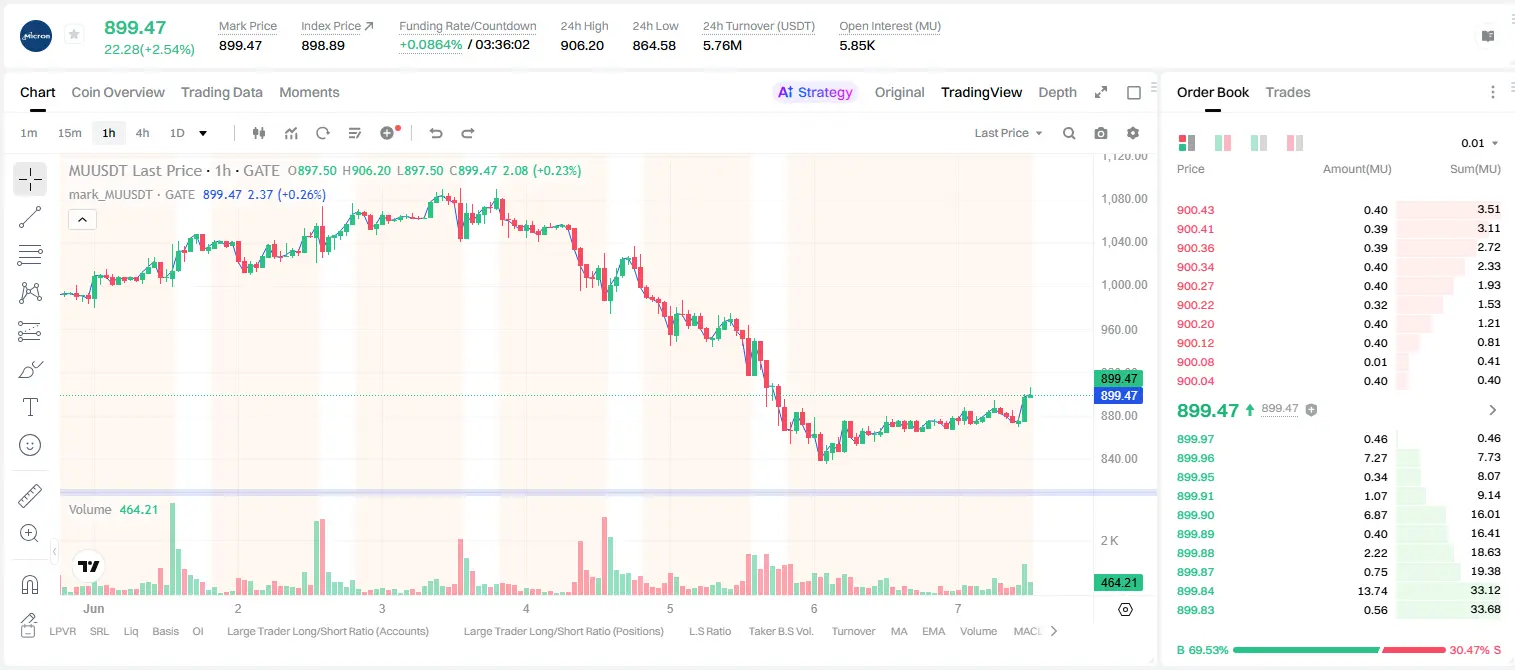Show only sell orders in order book
The height and width of the screenshot is (670, 1515).
(1295, 143)
